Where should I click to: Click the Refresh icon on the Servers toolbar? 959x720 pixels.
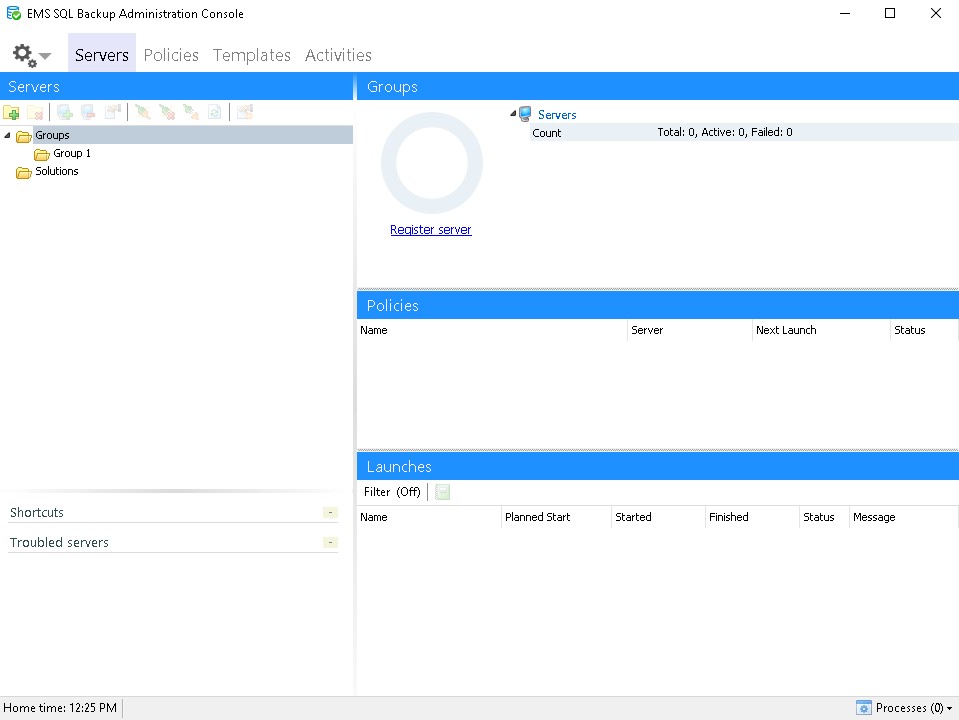[x=215, y=112]
